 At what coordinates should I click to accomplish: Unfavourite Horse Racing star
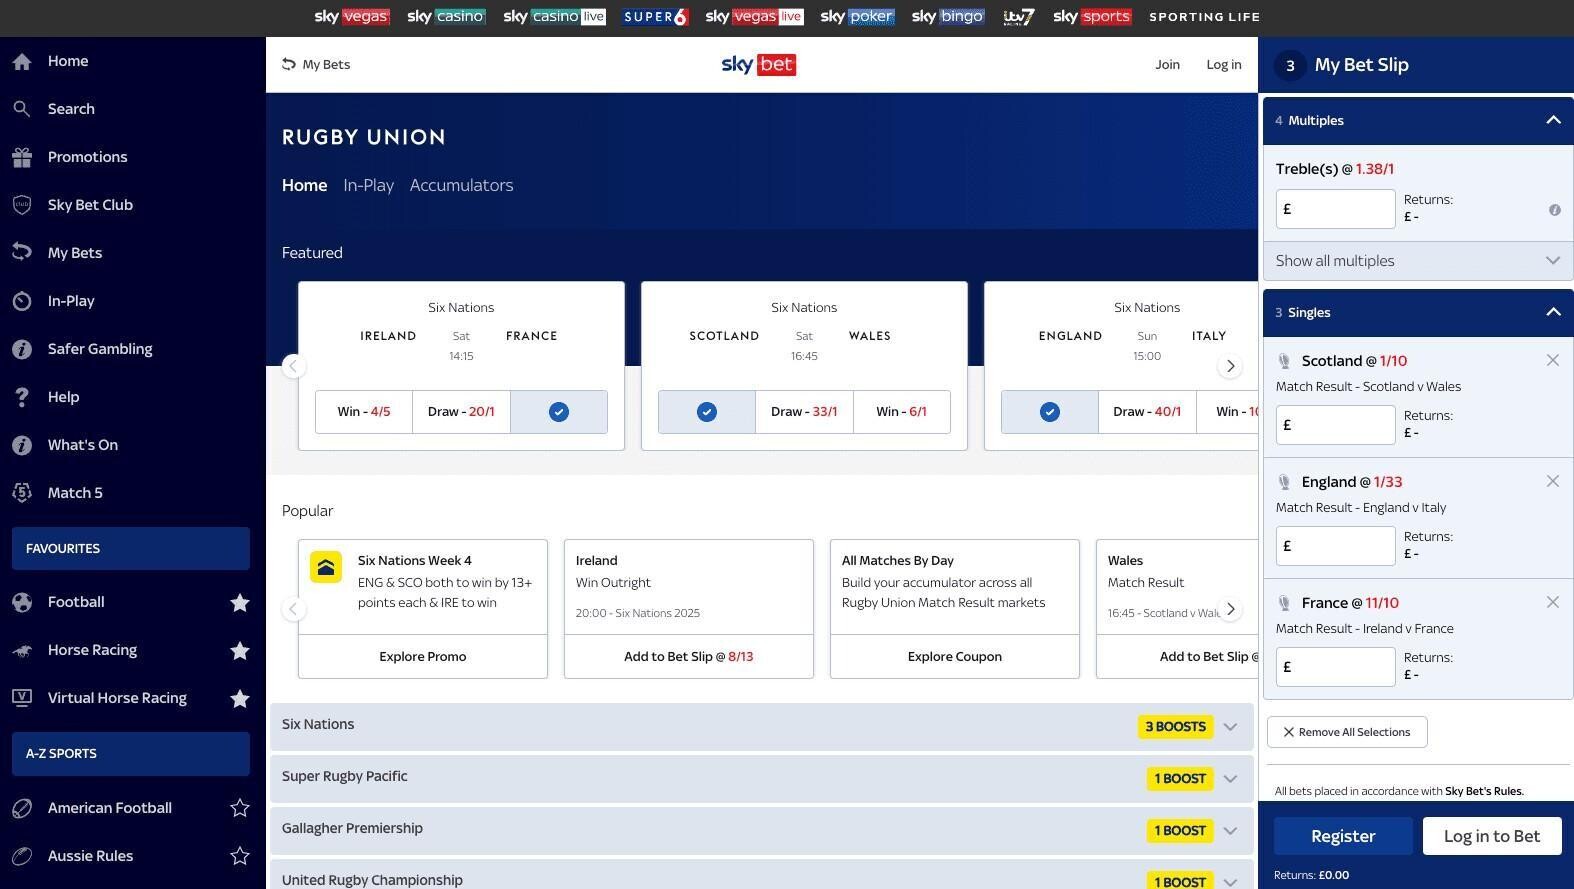pos(240,650)
